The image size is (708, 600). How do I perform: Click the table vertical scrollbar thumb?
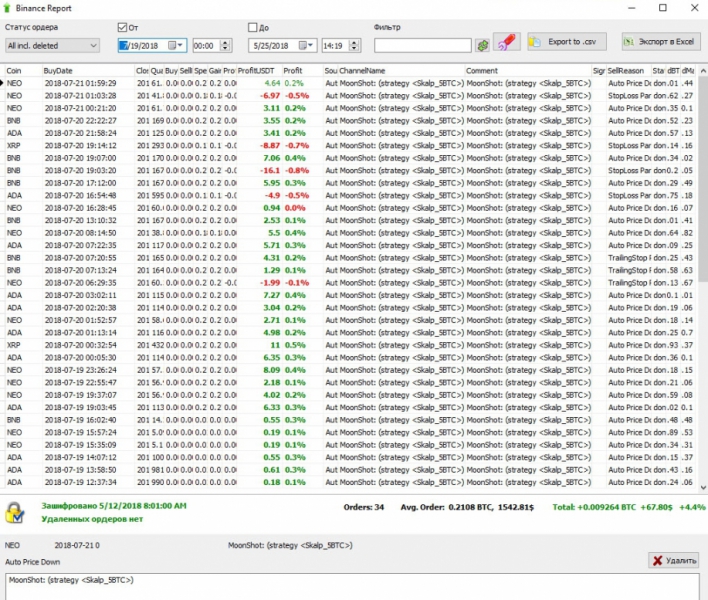point(703,178)
